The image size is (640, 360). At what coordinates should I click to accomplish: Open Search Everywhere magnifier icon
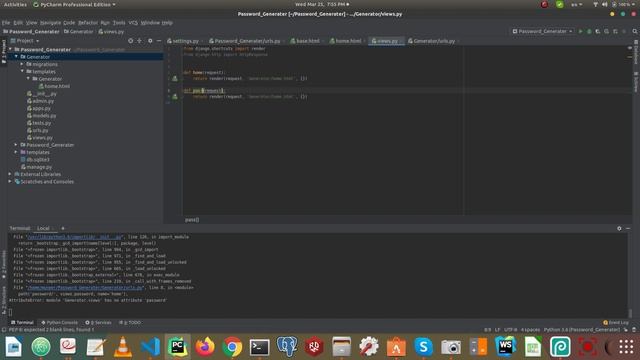(635, 31)
